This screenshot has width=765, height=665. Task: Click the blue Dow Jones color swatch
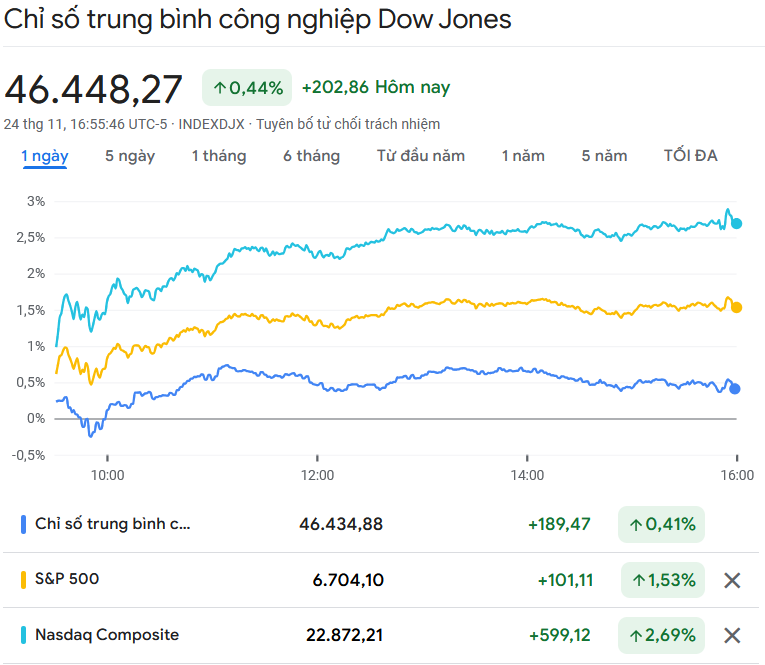click(x=23, y=524)
